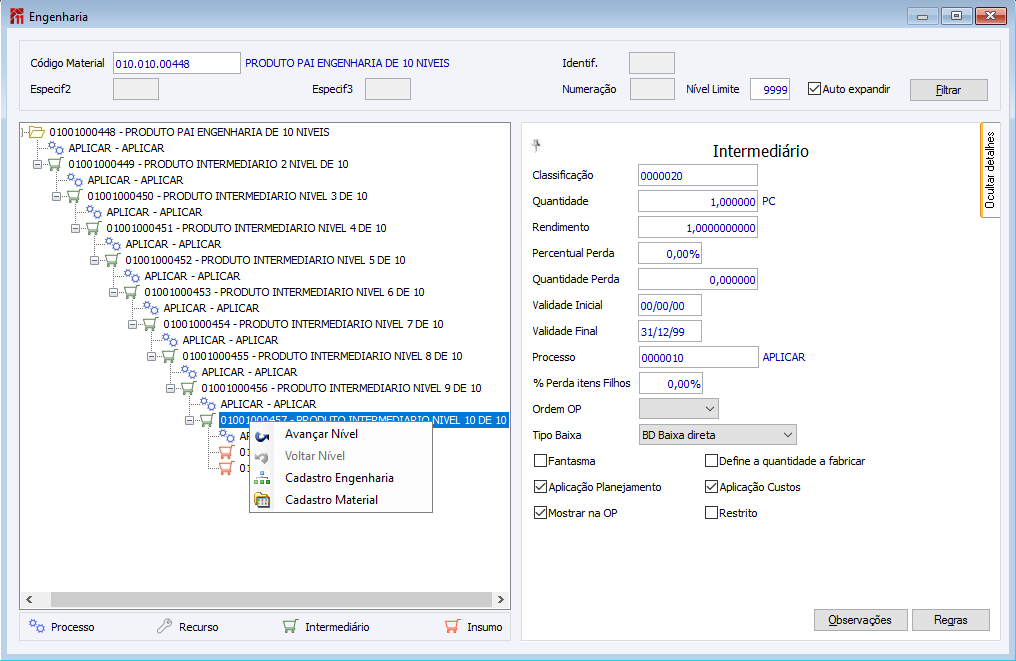Click cart icon of item 01001000453
This screenshot has width=1016, height=661.
pos(132,292)
